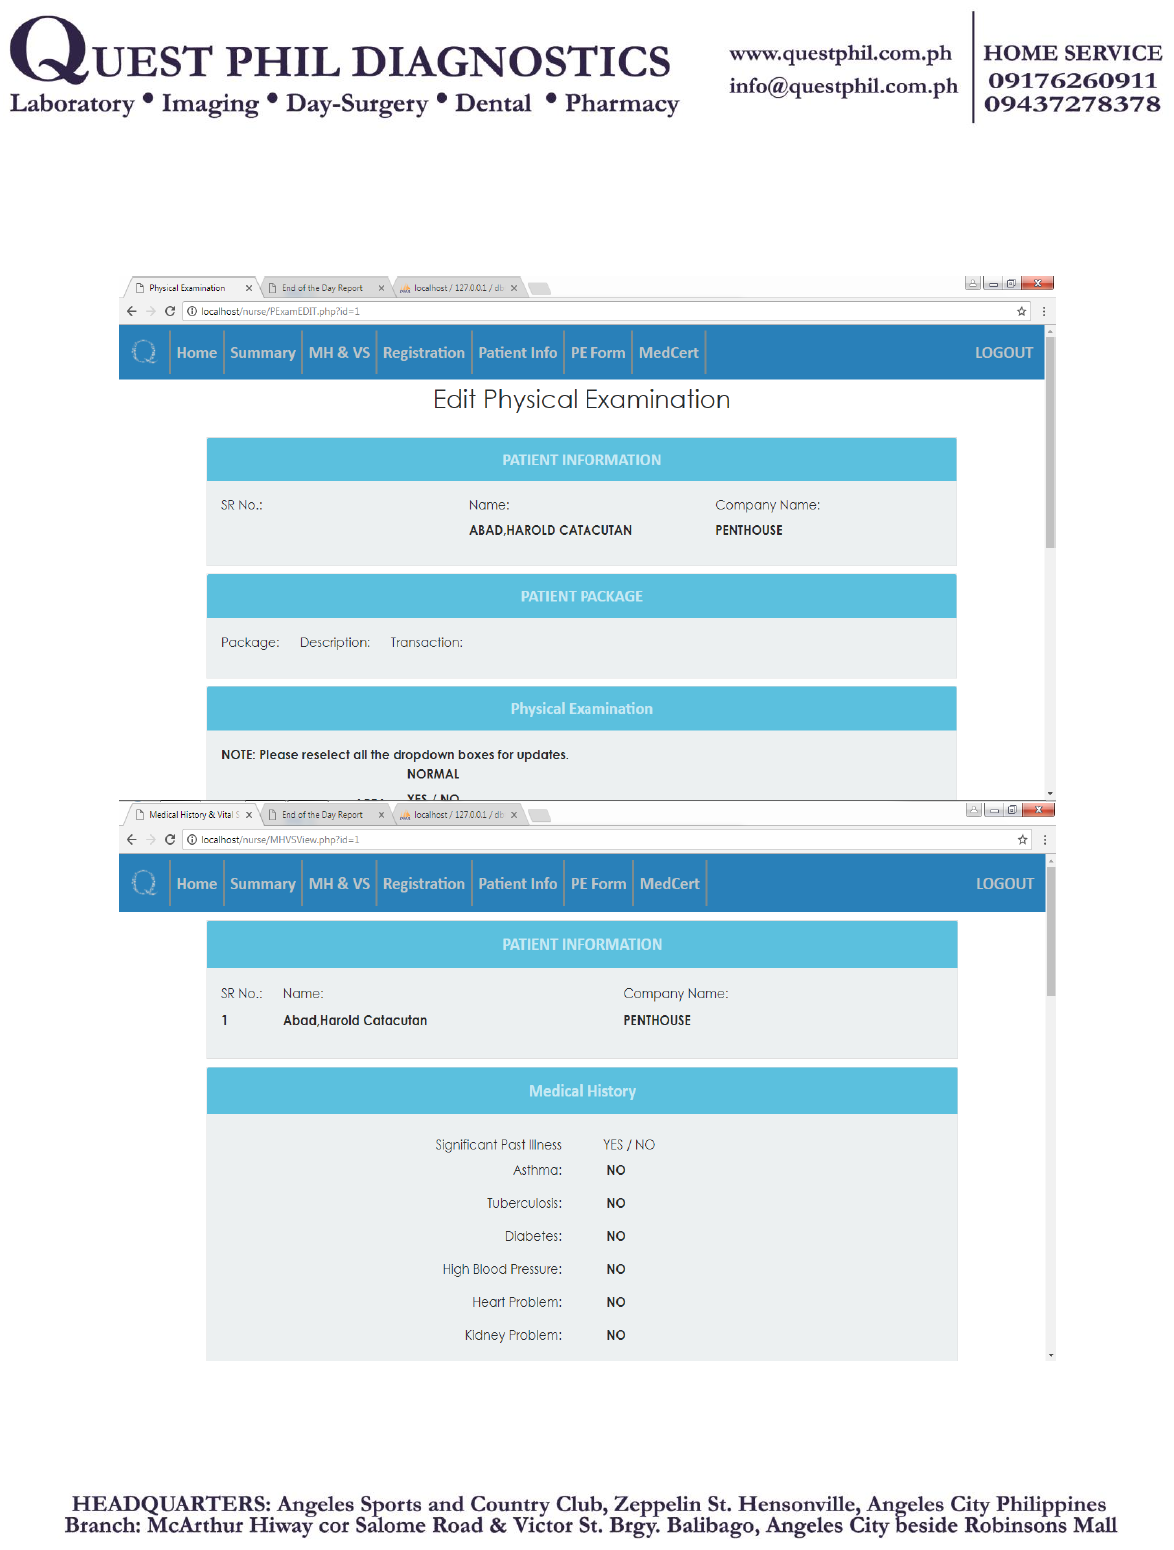Click the PATIENT PACKAGE section header
This screenshot has height=1550, width=1174.
point(582,596)
